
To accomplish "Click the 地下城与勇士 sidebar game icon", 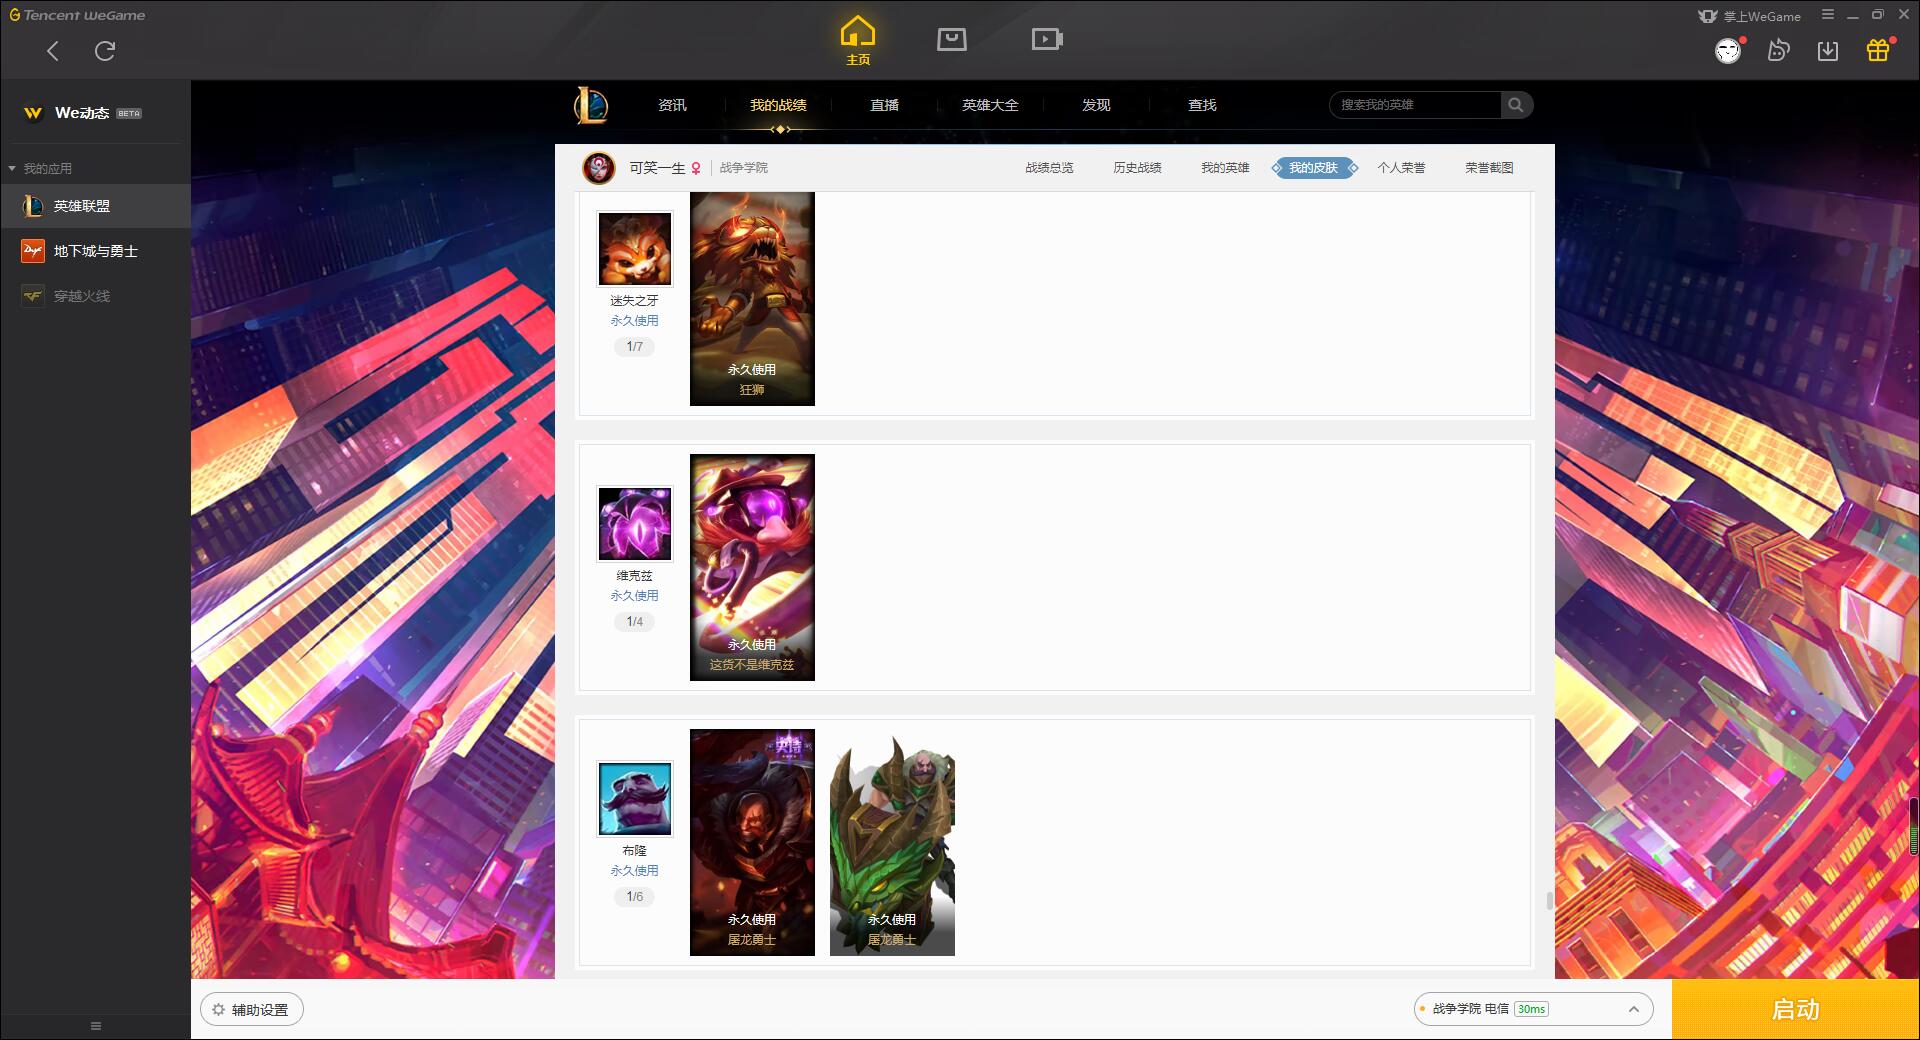I will 33,251.
